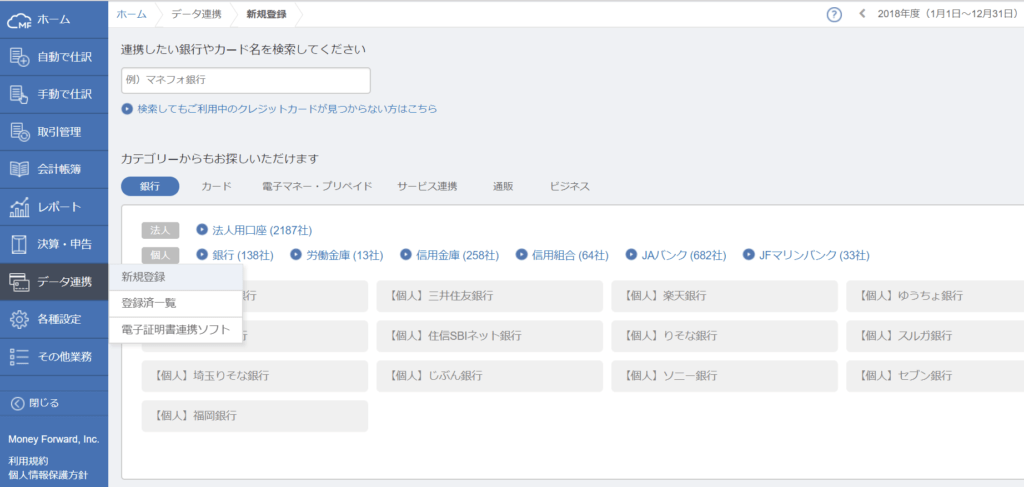This screenshot has width=1024, height=487.
Task: Click the データ連携 card icon
Action: [x=20, y=282]
